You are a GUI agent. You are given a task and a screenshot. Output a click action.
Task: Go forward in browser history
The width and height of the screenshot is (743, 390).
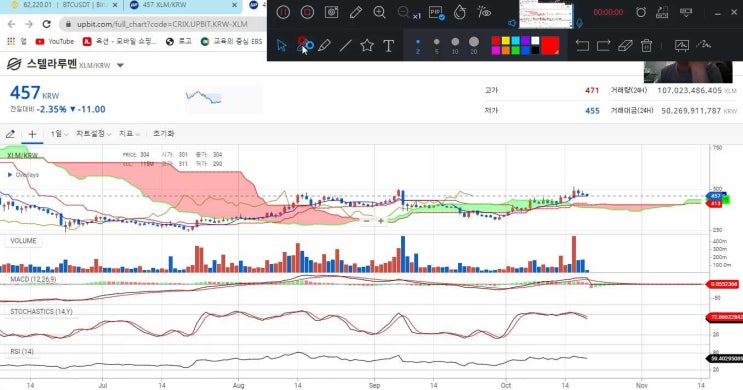29,24
